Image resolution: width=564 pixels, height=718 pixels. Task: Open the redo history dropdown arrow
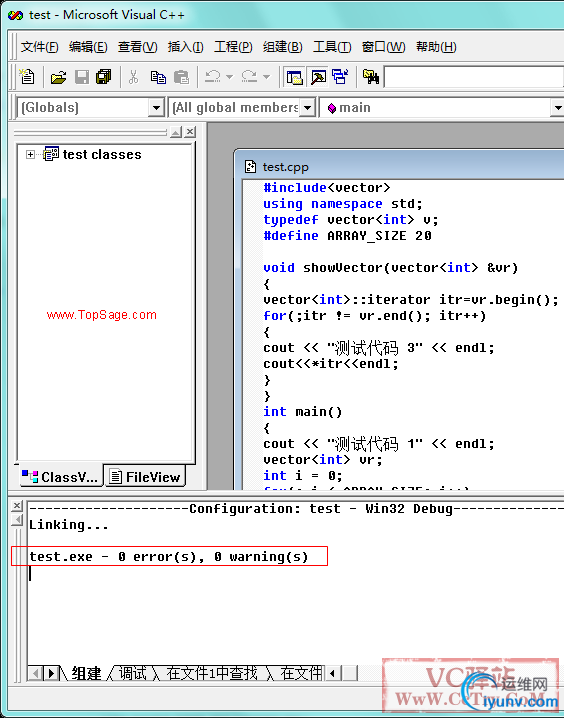pos(266,77)
